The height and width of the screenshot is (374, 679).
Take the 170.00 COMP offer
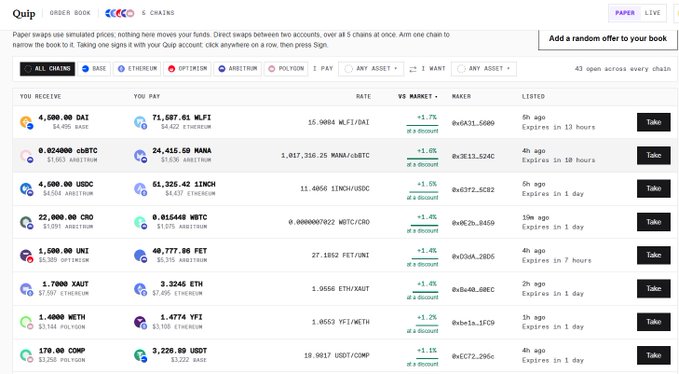(x=653, y=355)
